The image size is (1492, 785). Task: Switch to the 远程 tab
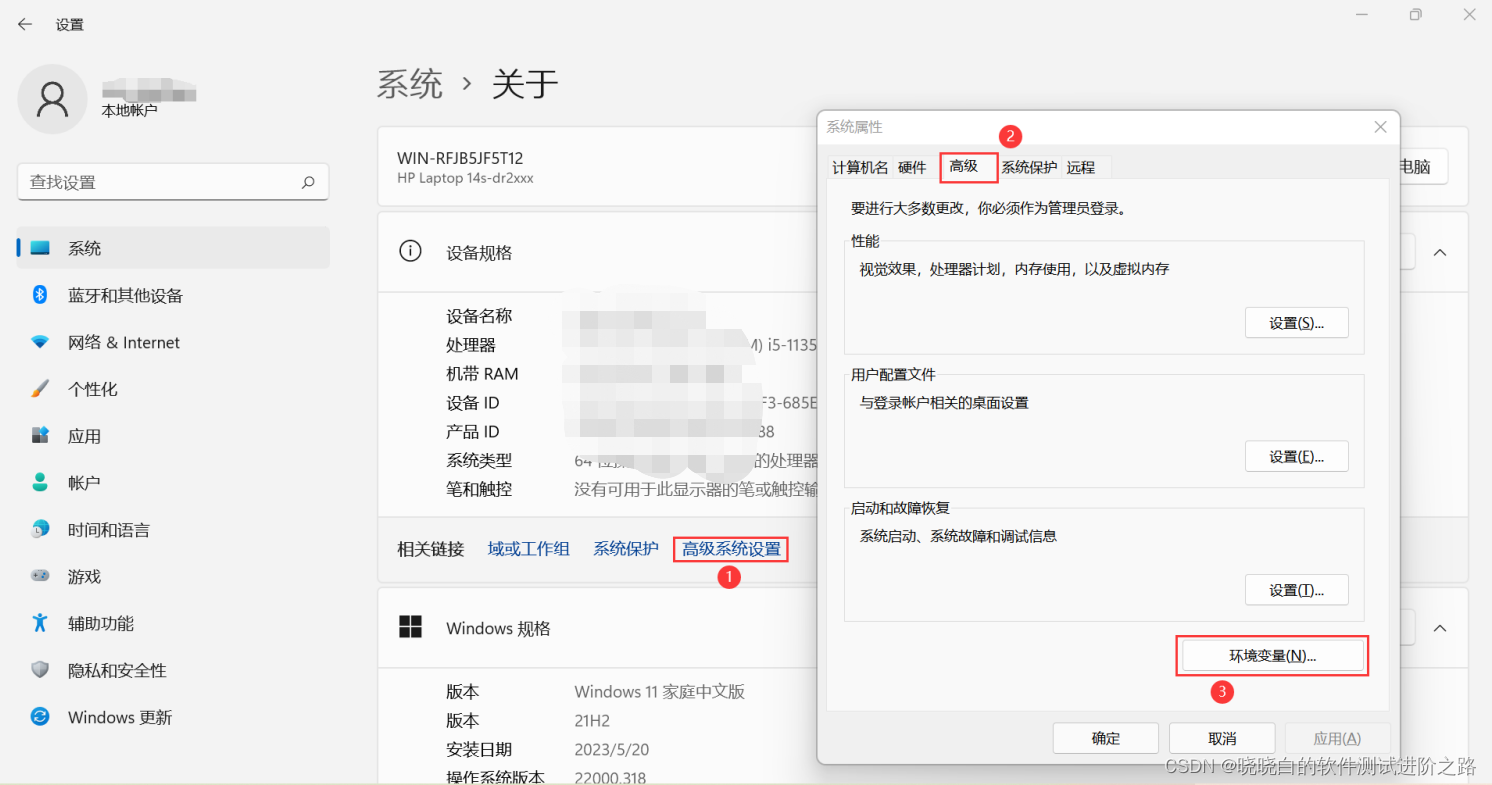pyautogui.click(x=1082, y=167)
